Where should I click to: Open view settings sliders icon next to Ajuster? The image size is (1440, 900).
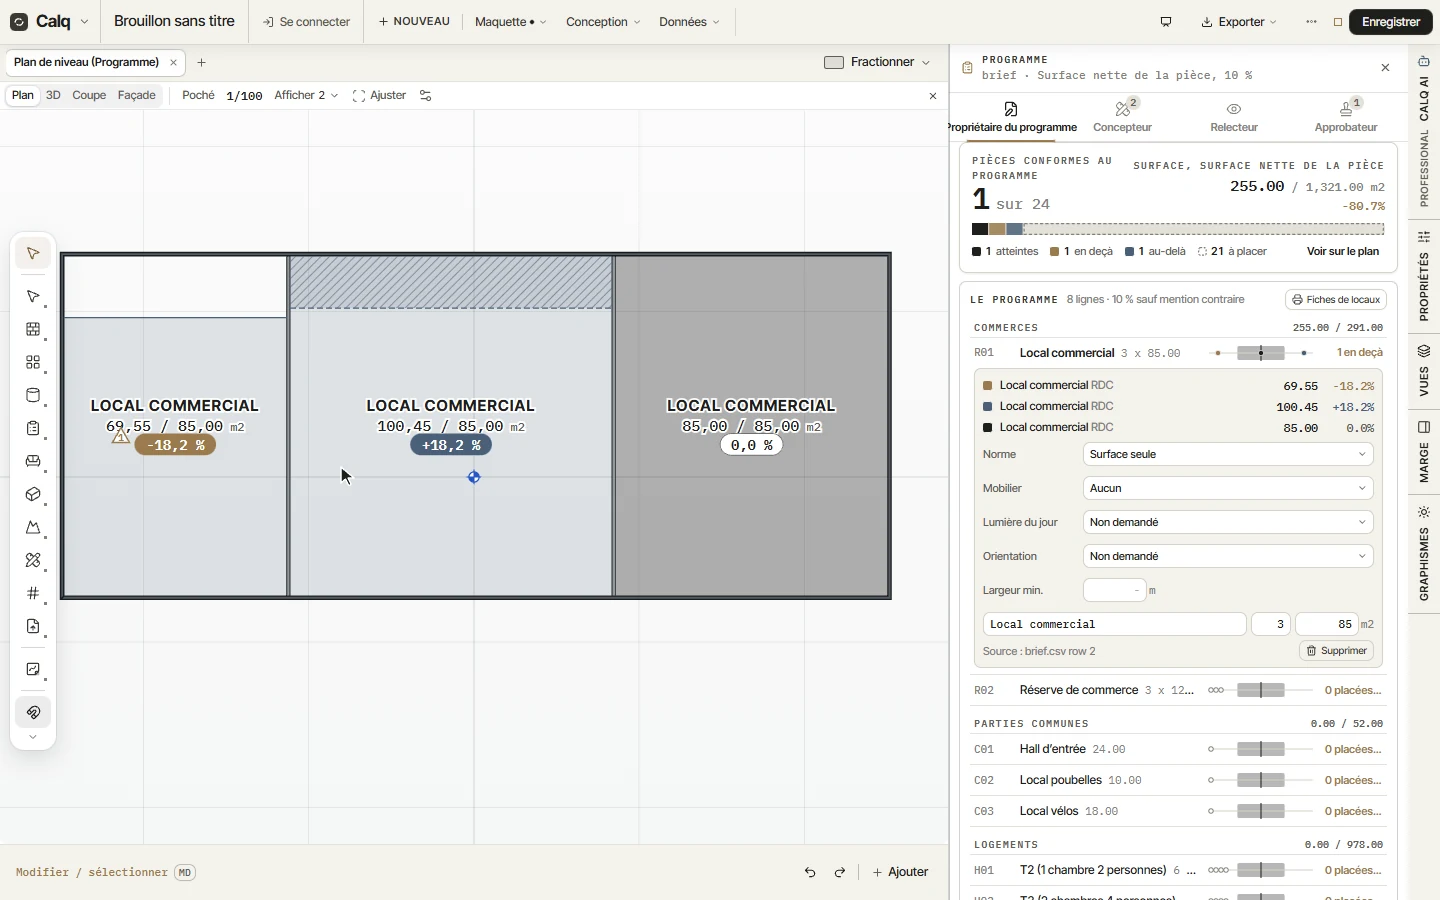point(426,96)
